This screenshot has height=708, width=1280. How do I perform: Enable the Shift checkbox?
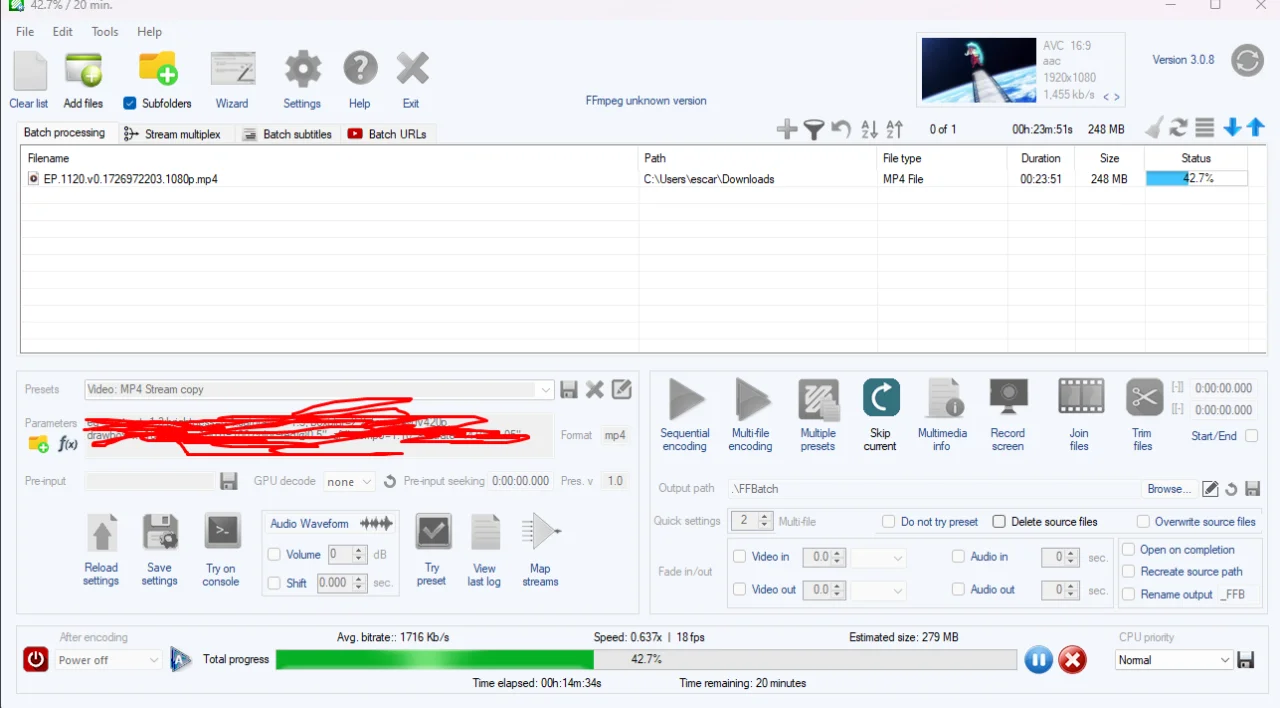(x=274, y=583)
